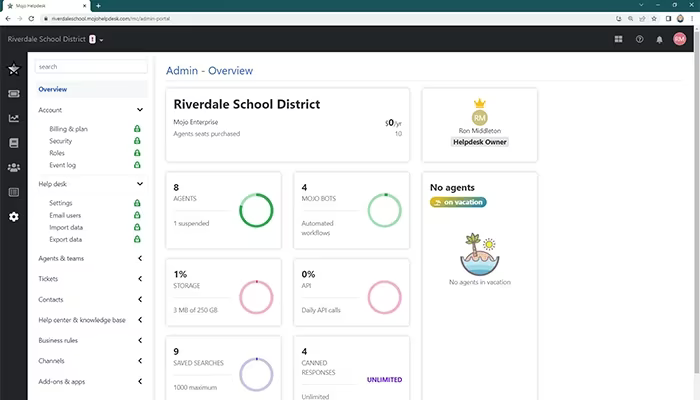Click the lock icon beside Event log
Viewport: 700px width, 400px height.
point(137,165)
